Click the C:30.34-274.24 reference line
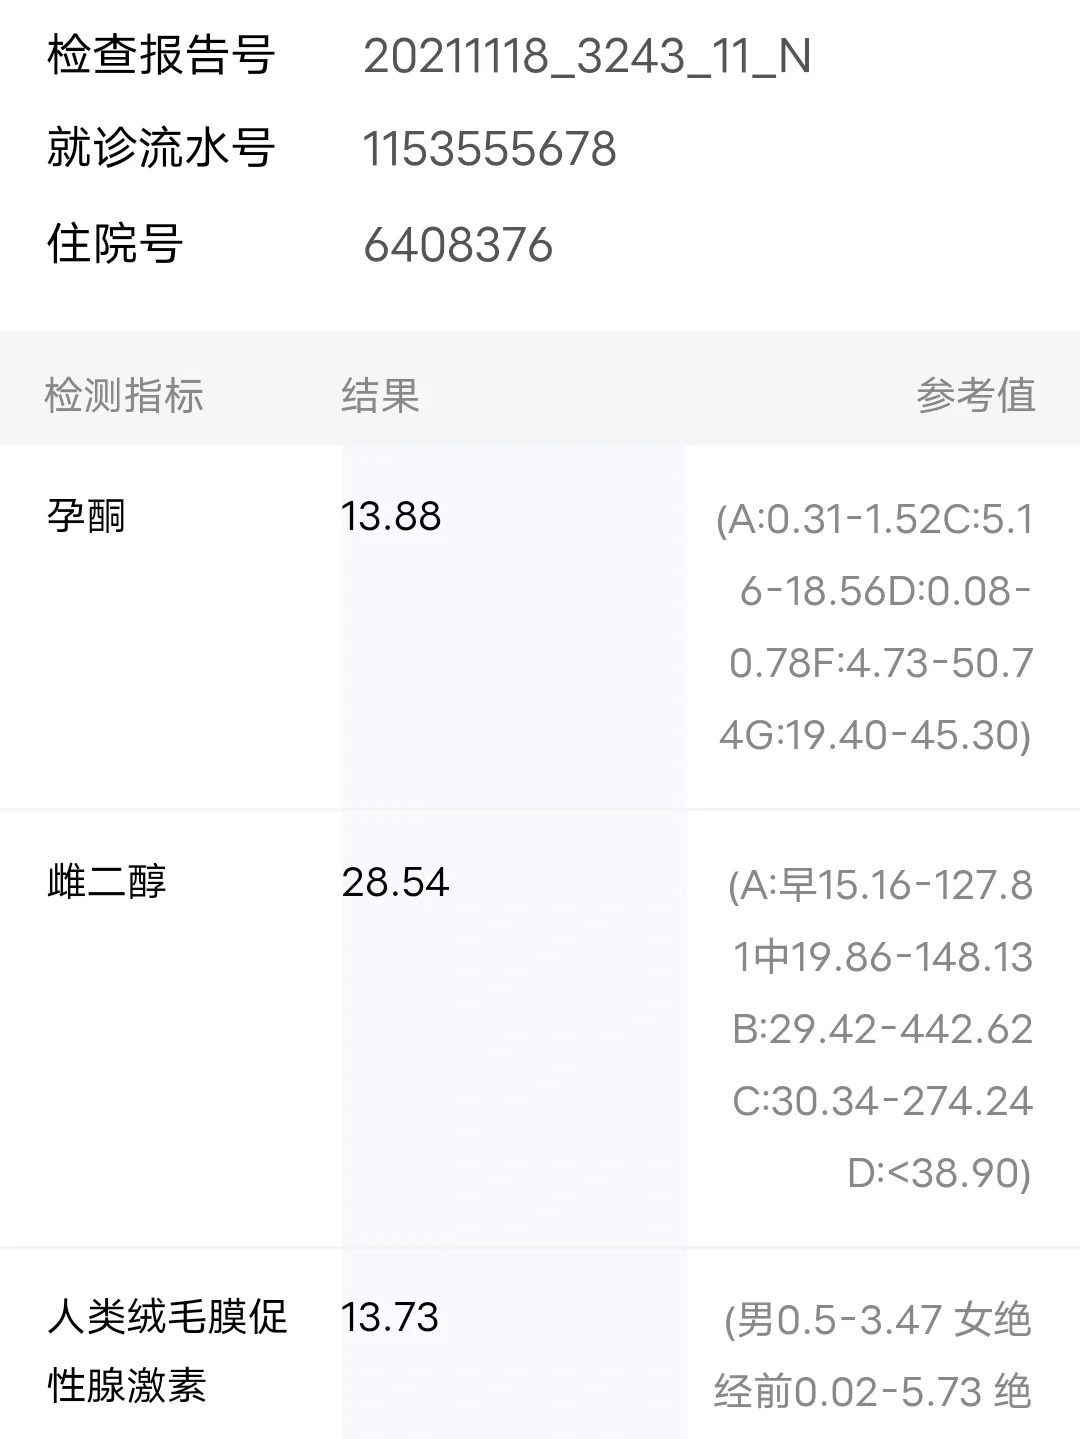Image resolution: width=1080 pixels, height=1439 pixels. [882, 1101]
